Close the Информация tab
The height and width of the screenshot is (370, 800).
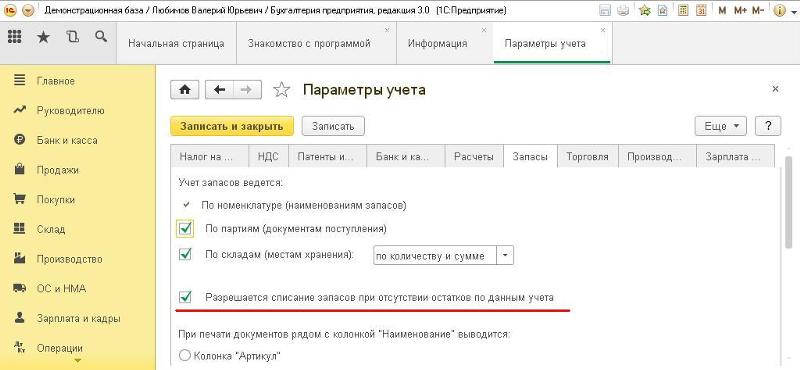[x=484, y=31]
